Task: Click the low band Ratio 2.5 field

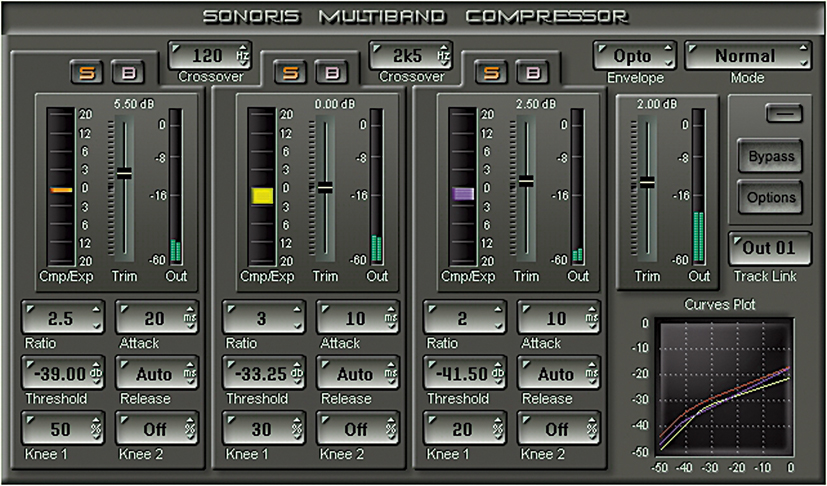Action: coord(63,318)
